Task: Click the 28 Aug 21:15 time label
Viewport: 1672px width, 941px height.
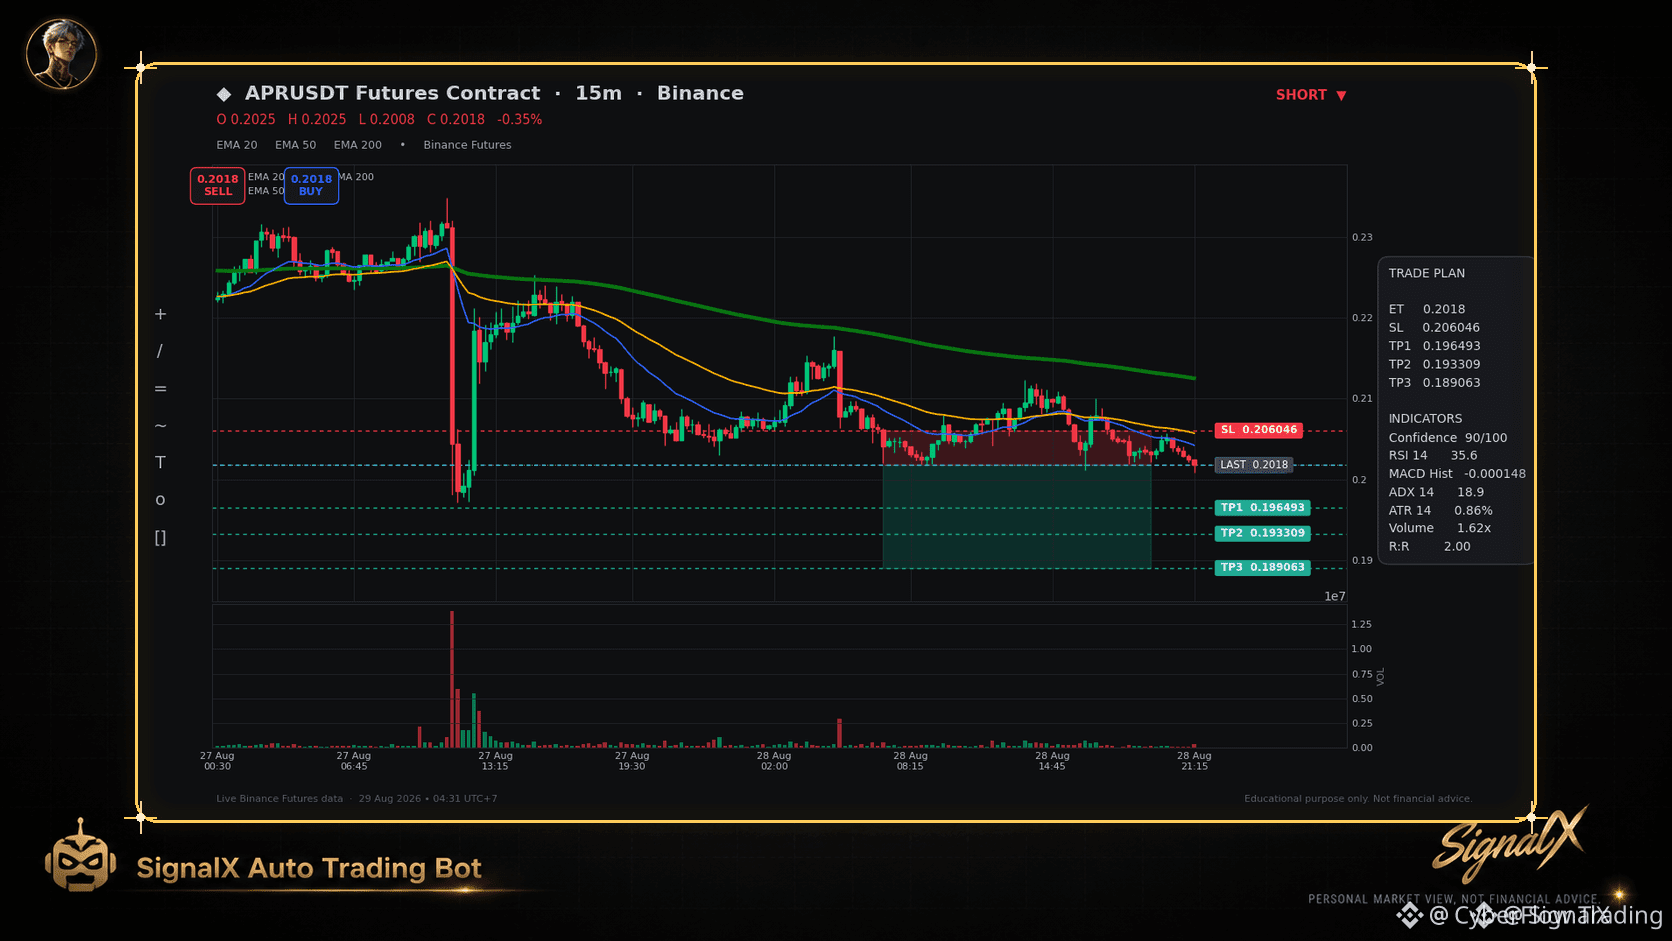Action: tap(1194, 761)
